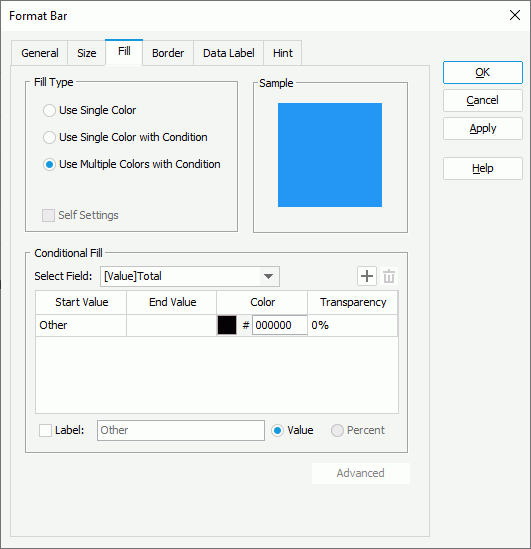Open the Fill tab

point(124,52)
